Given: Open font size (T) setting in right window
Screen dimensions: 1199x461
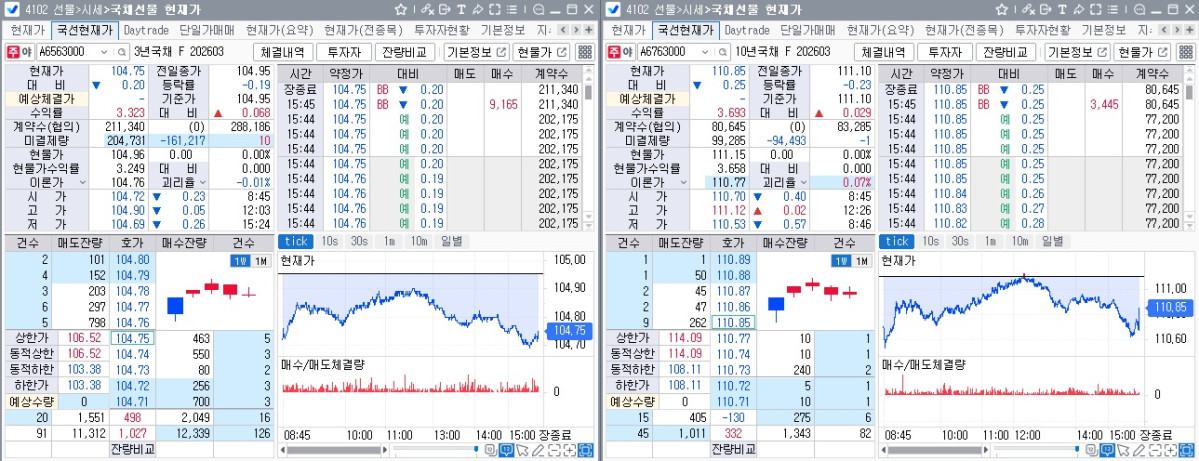Looking at the screenshot, I should click(x=1062, y=9).
